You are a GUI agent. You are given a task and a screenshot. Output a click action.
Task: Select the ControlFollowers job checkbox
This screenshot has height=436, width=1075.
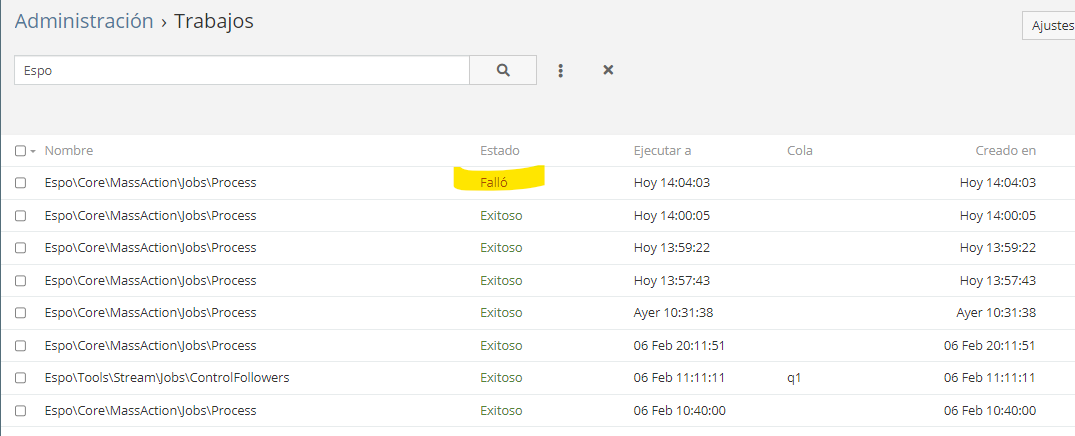point(20,378)
